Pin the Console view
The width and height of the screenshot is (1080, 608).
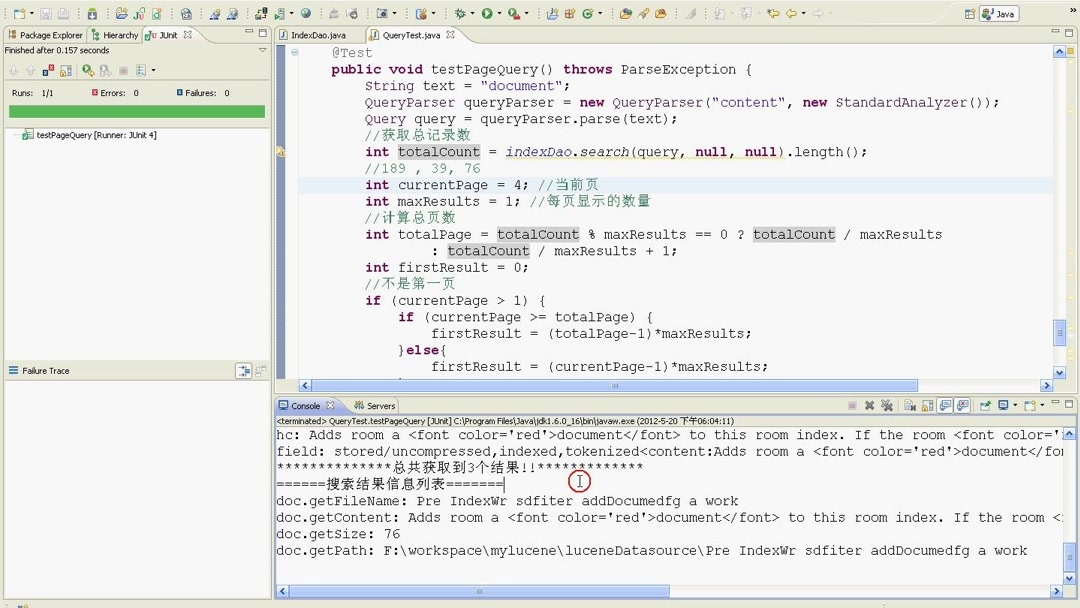(x=986, y=405)
